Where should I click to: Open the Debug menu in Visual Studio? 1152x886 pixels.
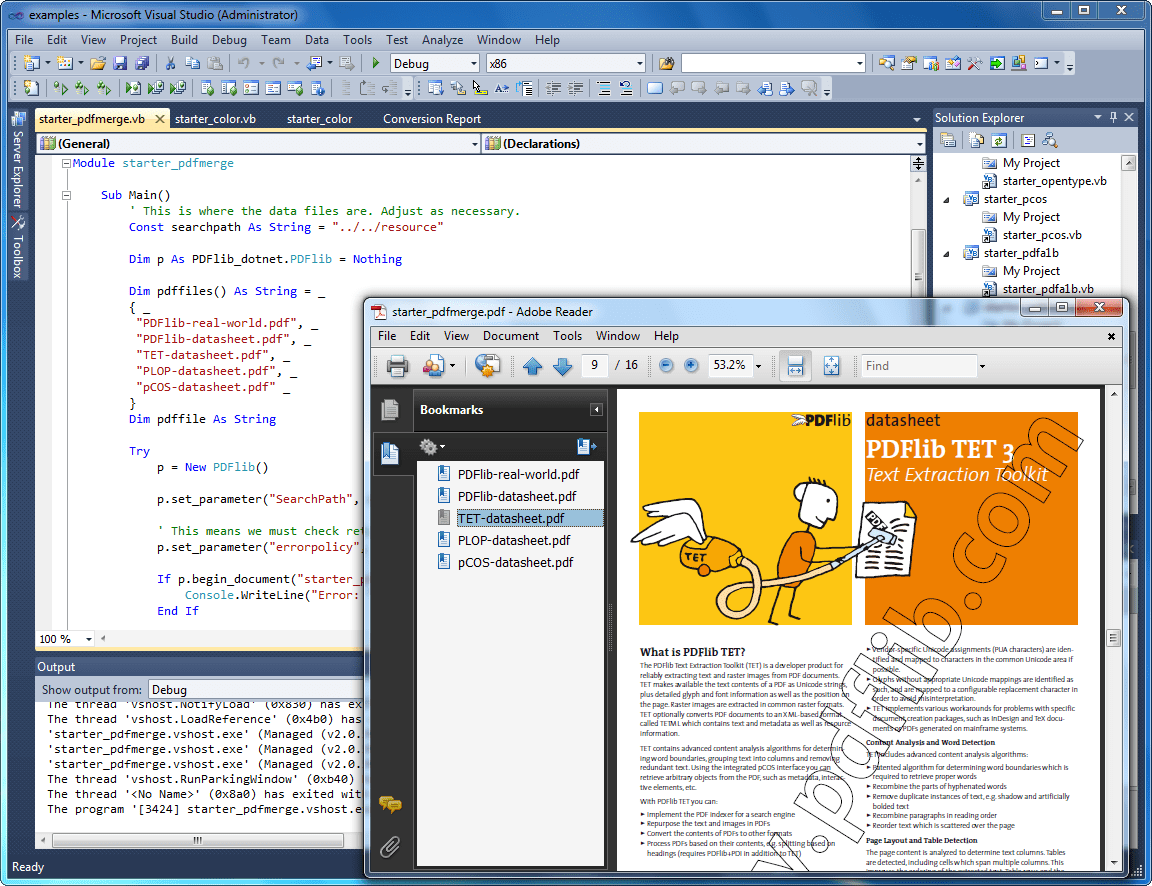tap(229, 40)
